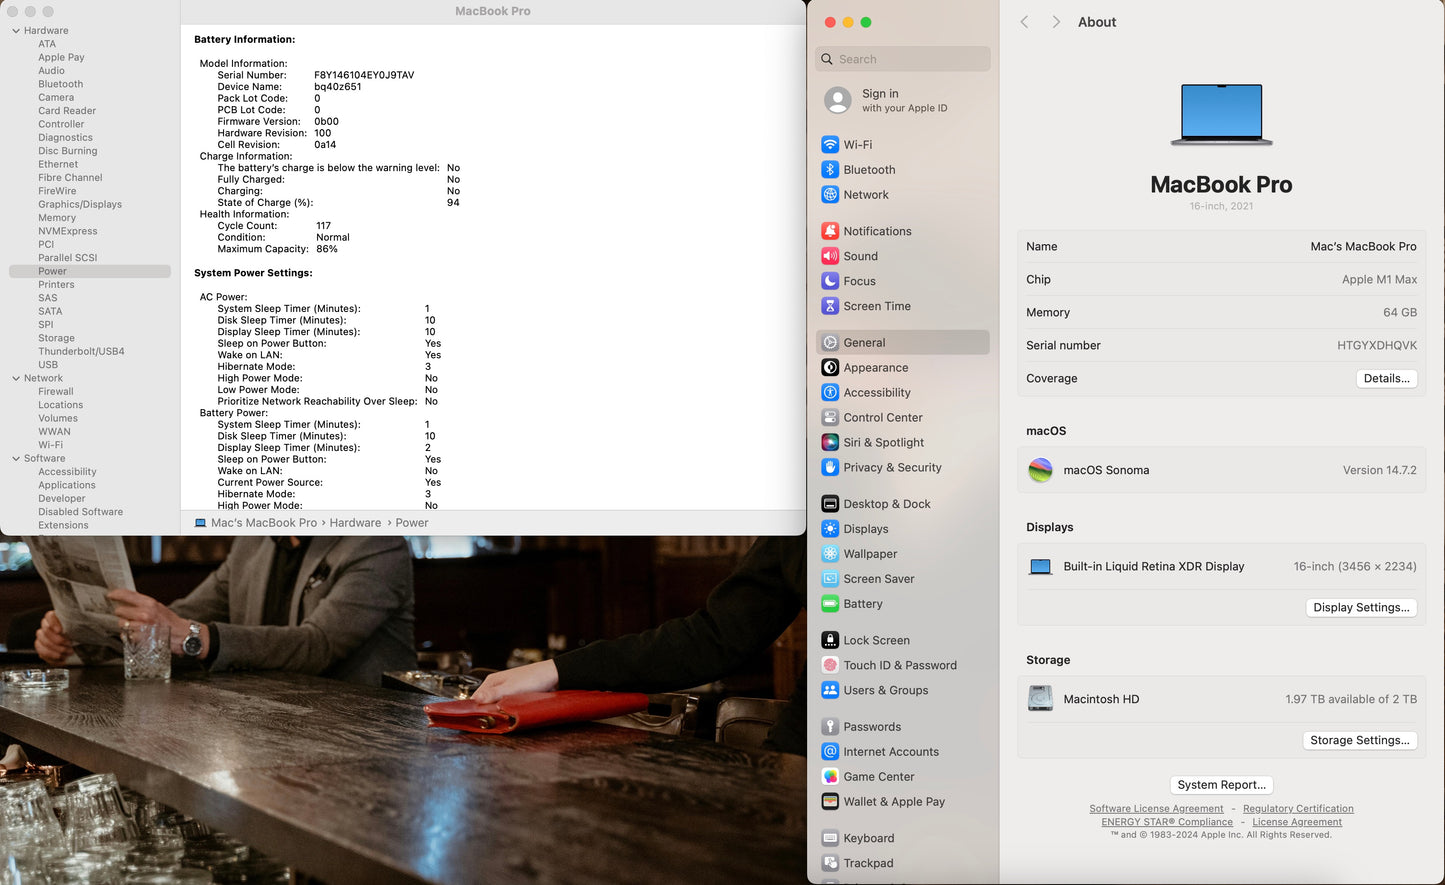Collapse the Software tree section

pos(16,459)
